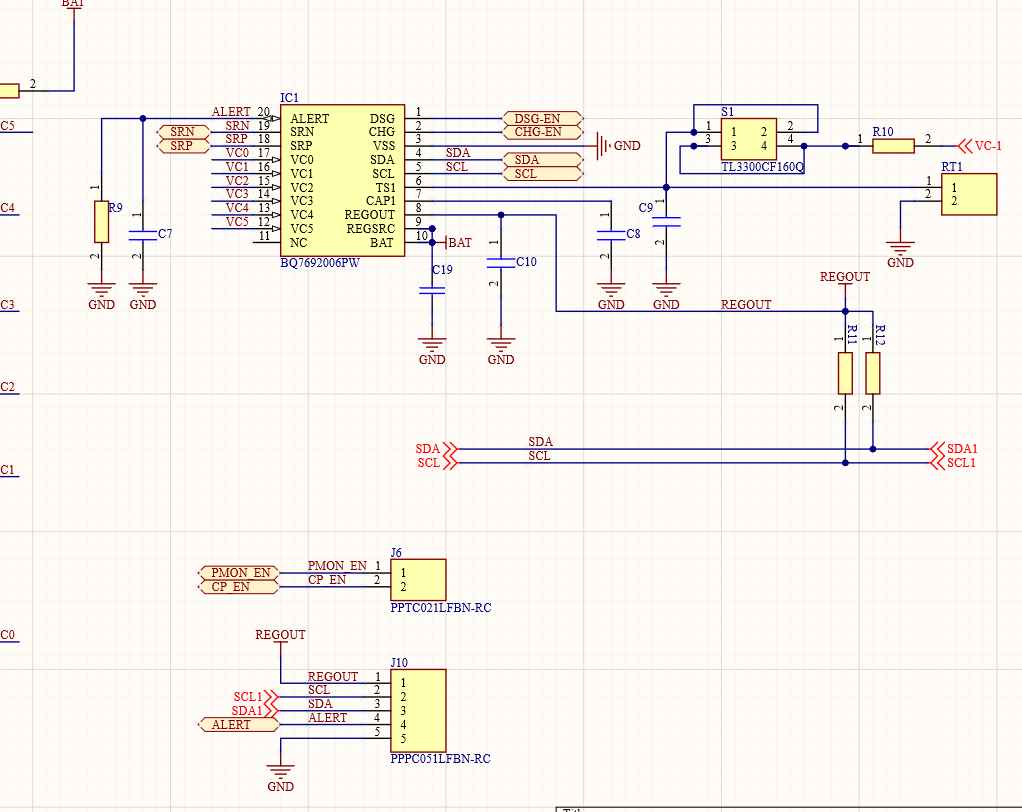
Task: Select the RT1 thermistor connector box
Action: [x=969, y=194]
